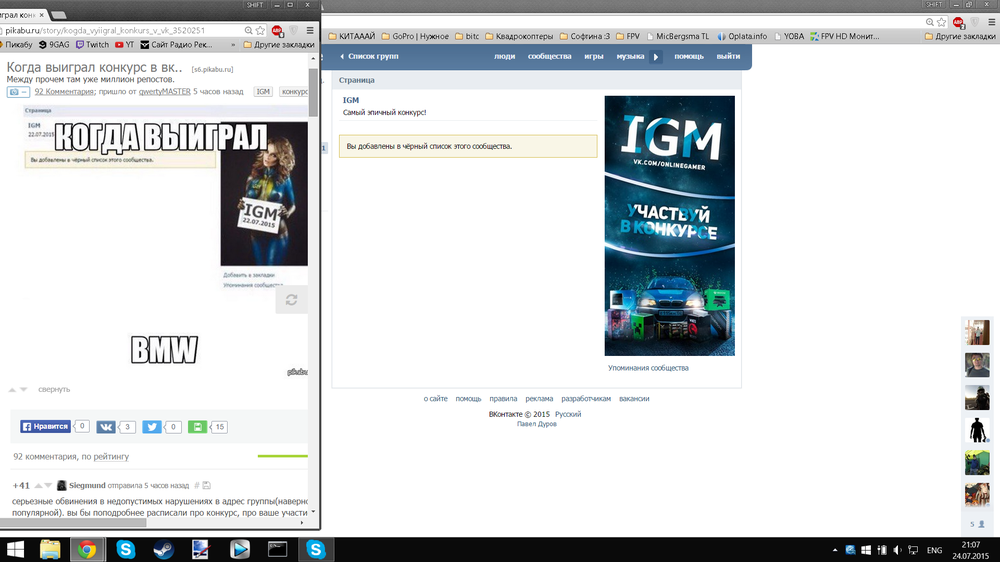The image size is (1000, 562).
Task: Share the post via the VK icon
Action: pyautogui.click(x=106, y=427)
